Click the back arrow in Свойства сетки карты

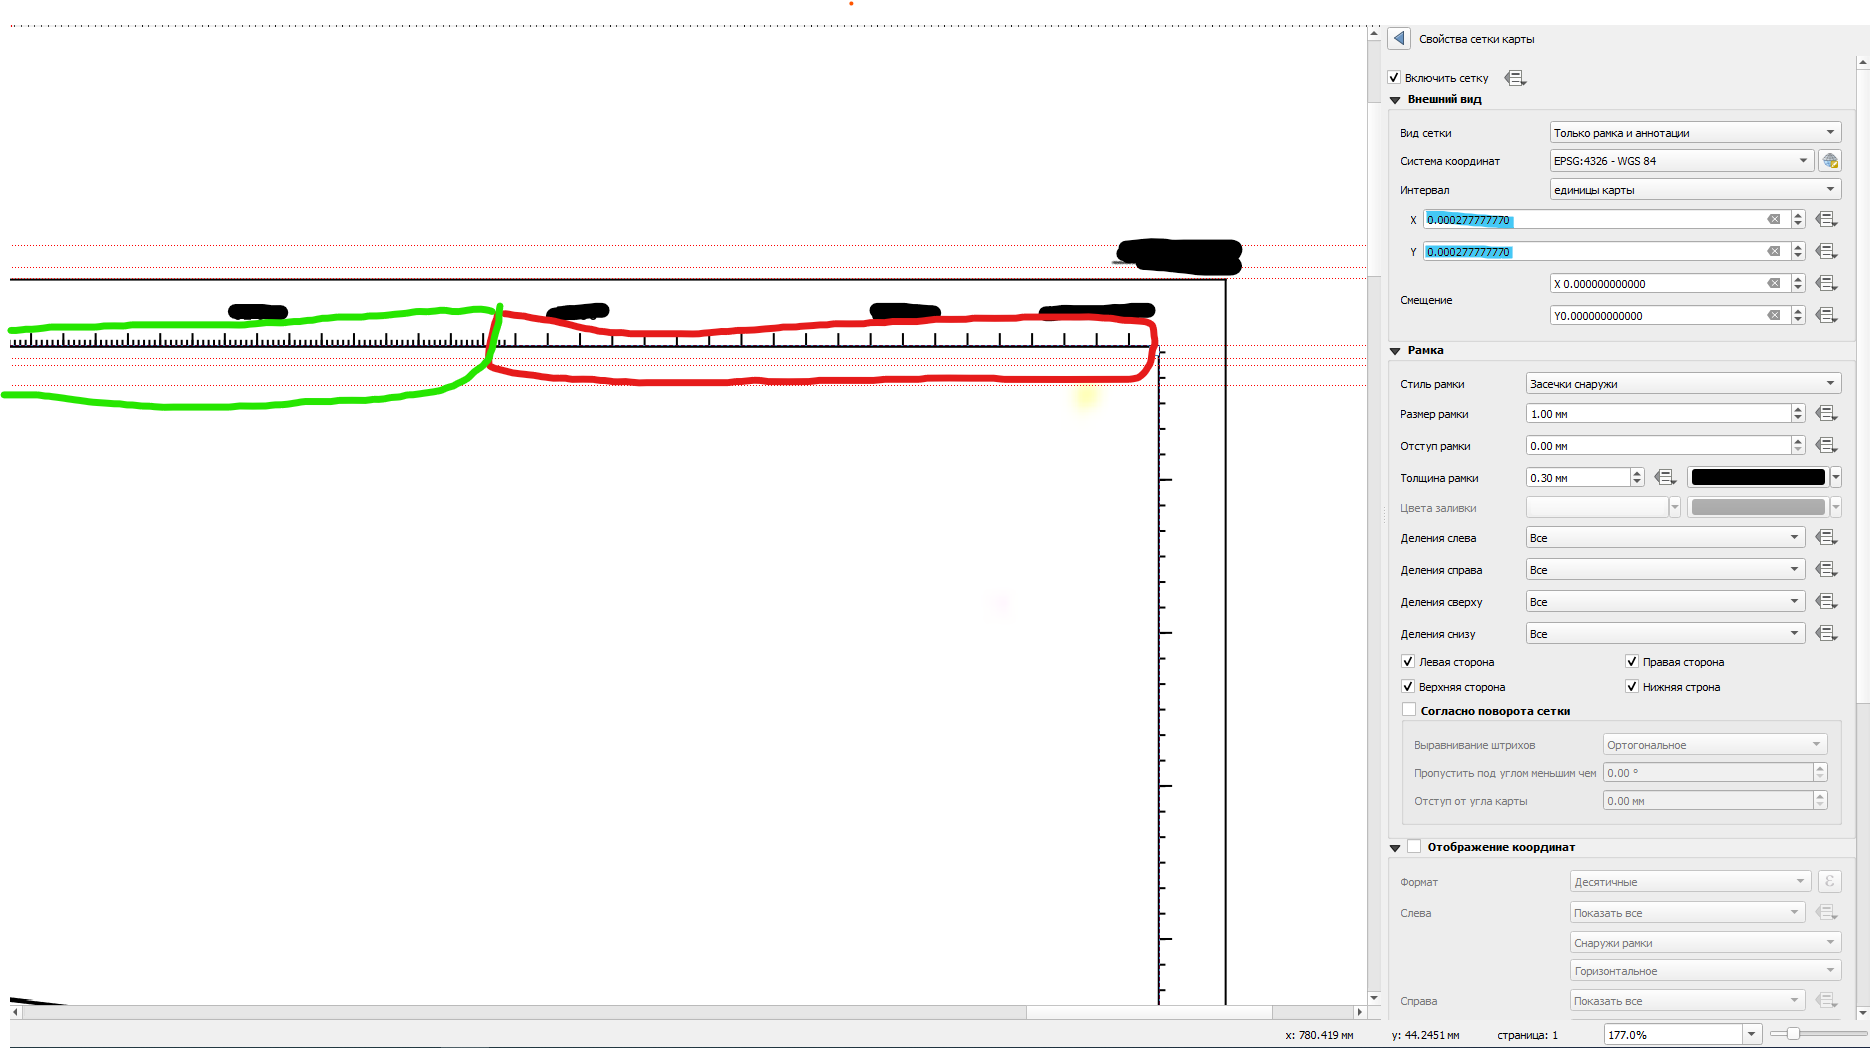(x=1398, y=38)
